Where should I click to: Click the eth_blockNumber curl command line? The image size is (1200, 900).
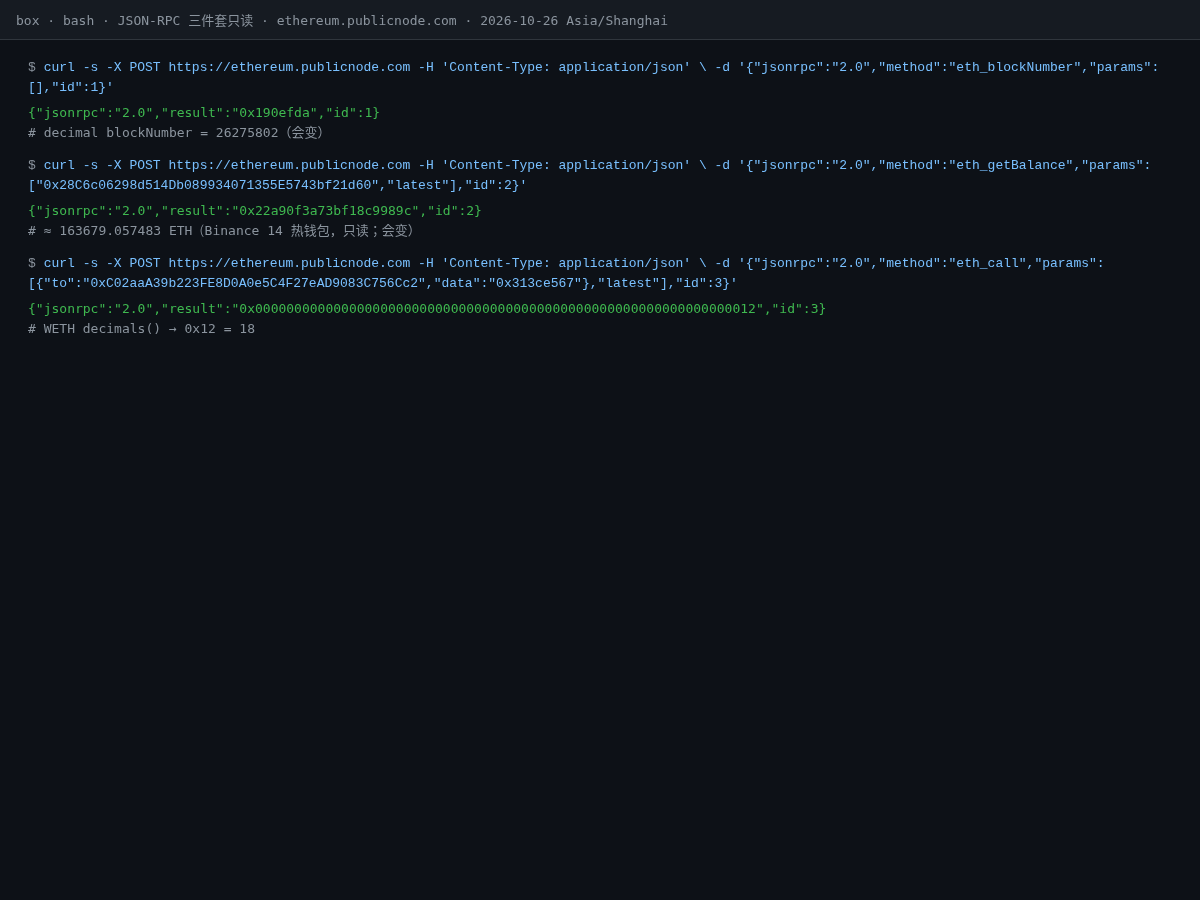[x=593, y=67]
